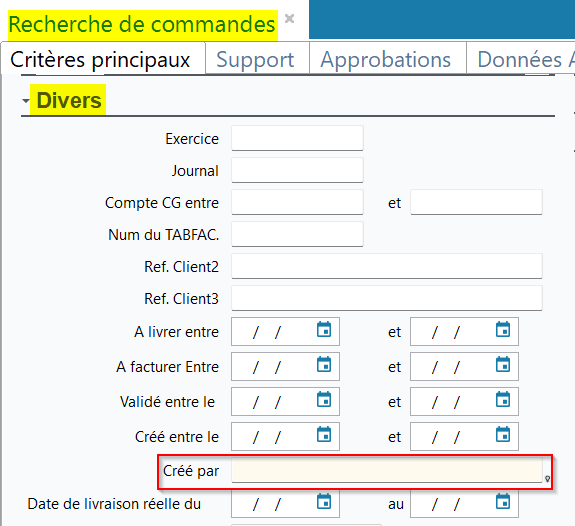
Task: Collapse the Divers section
Action: point(26,101)
